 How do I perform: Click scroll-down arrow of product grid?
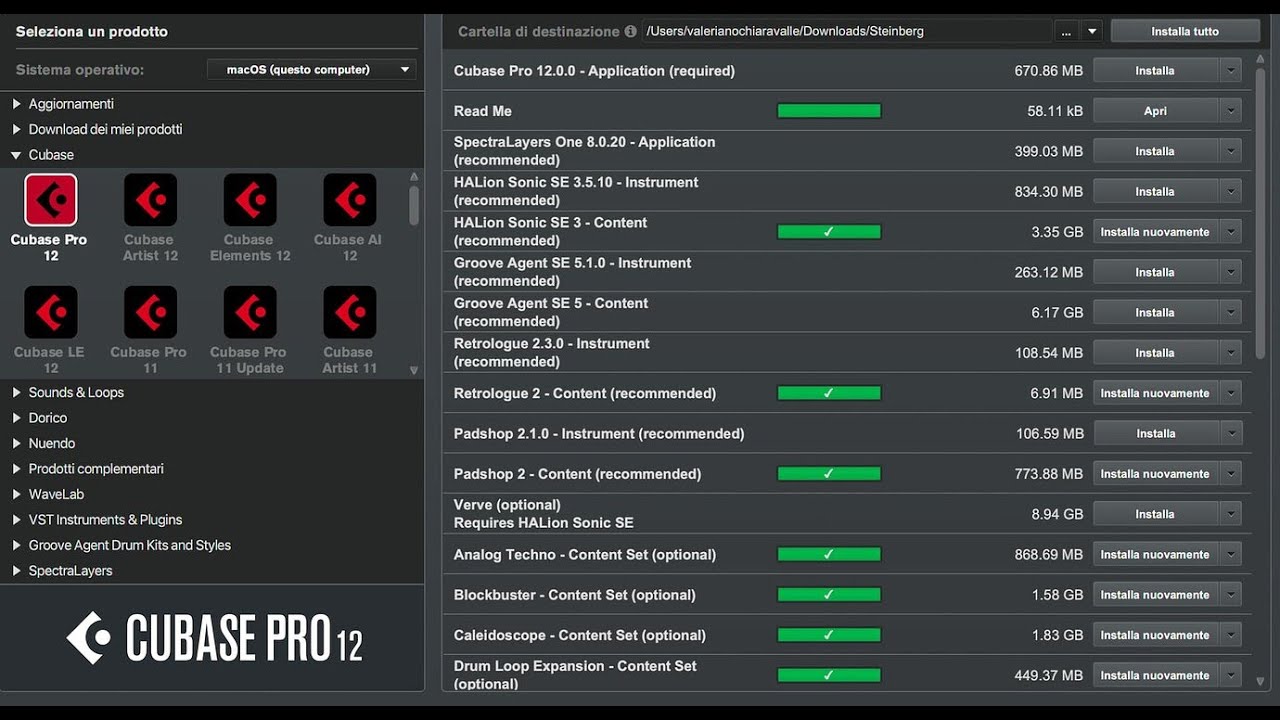tap(414, 370)
